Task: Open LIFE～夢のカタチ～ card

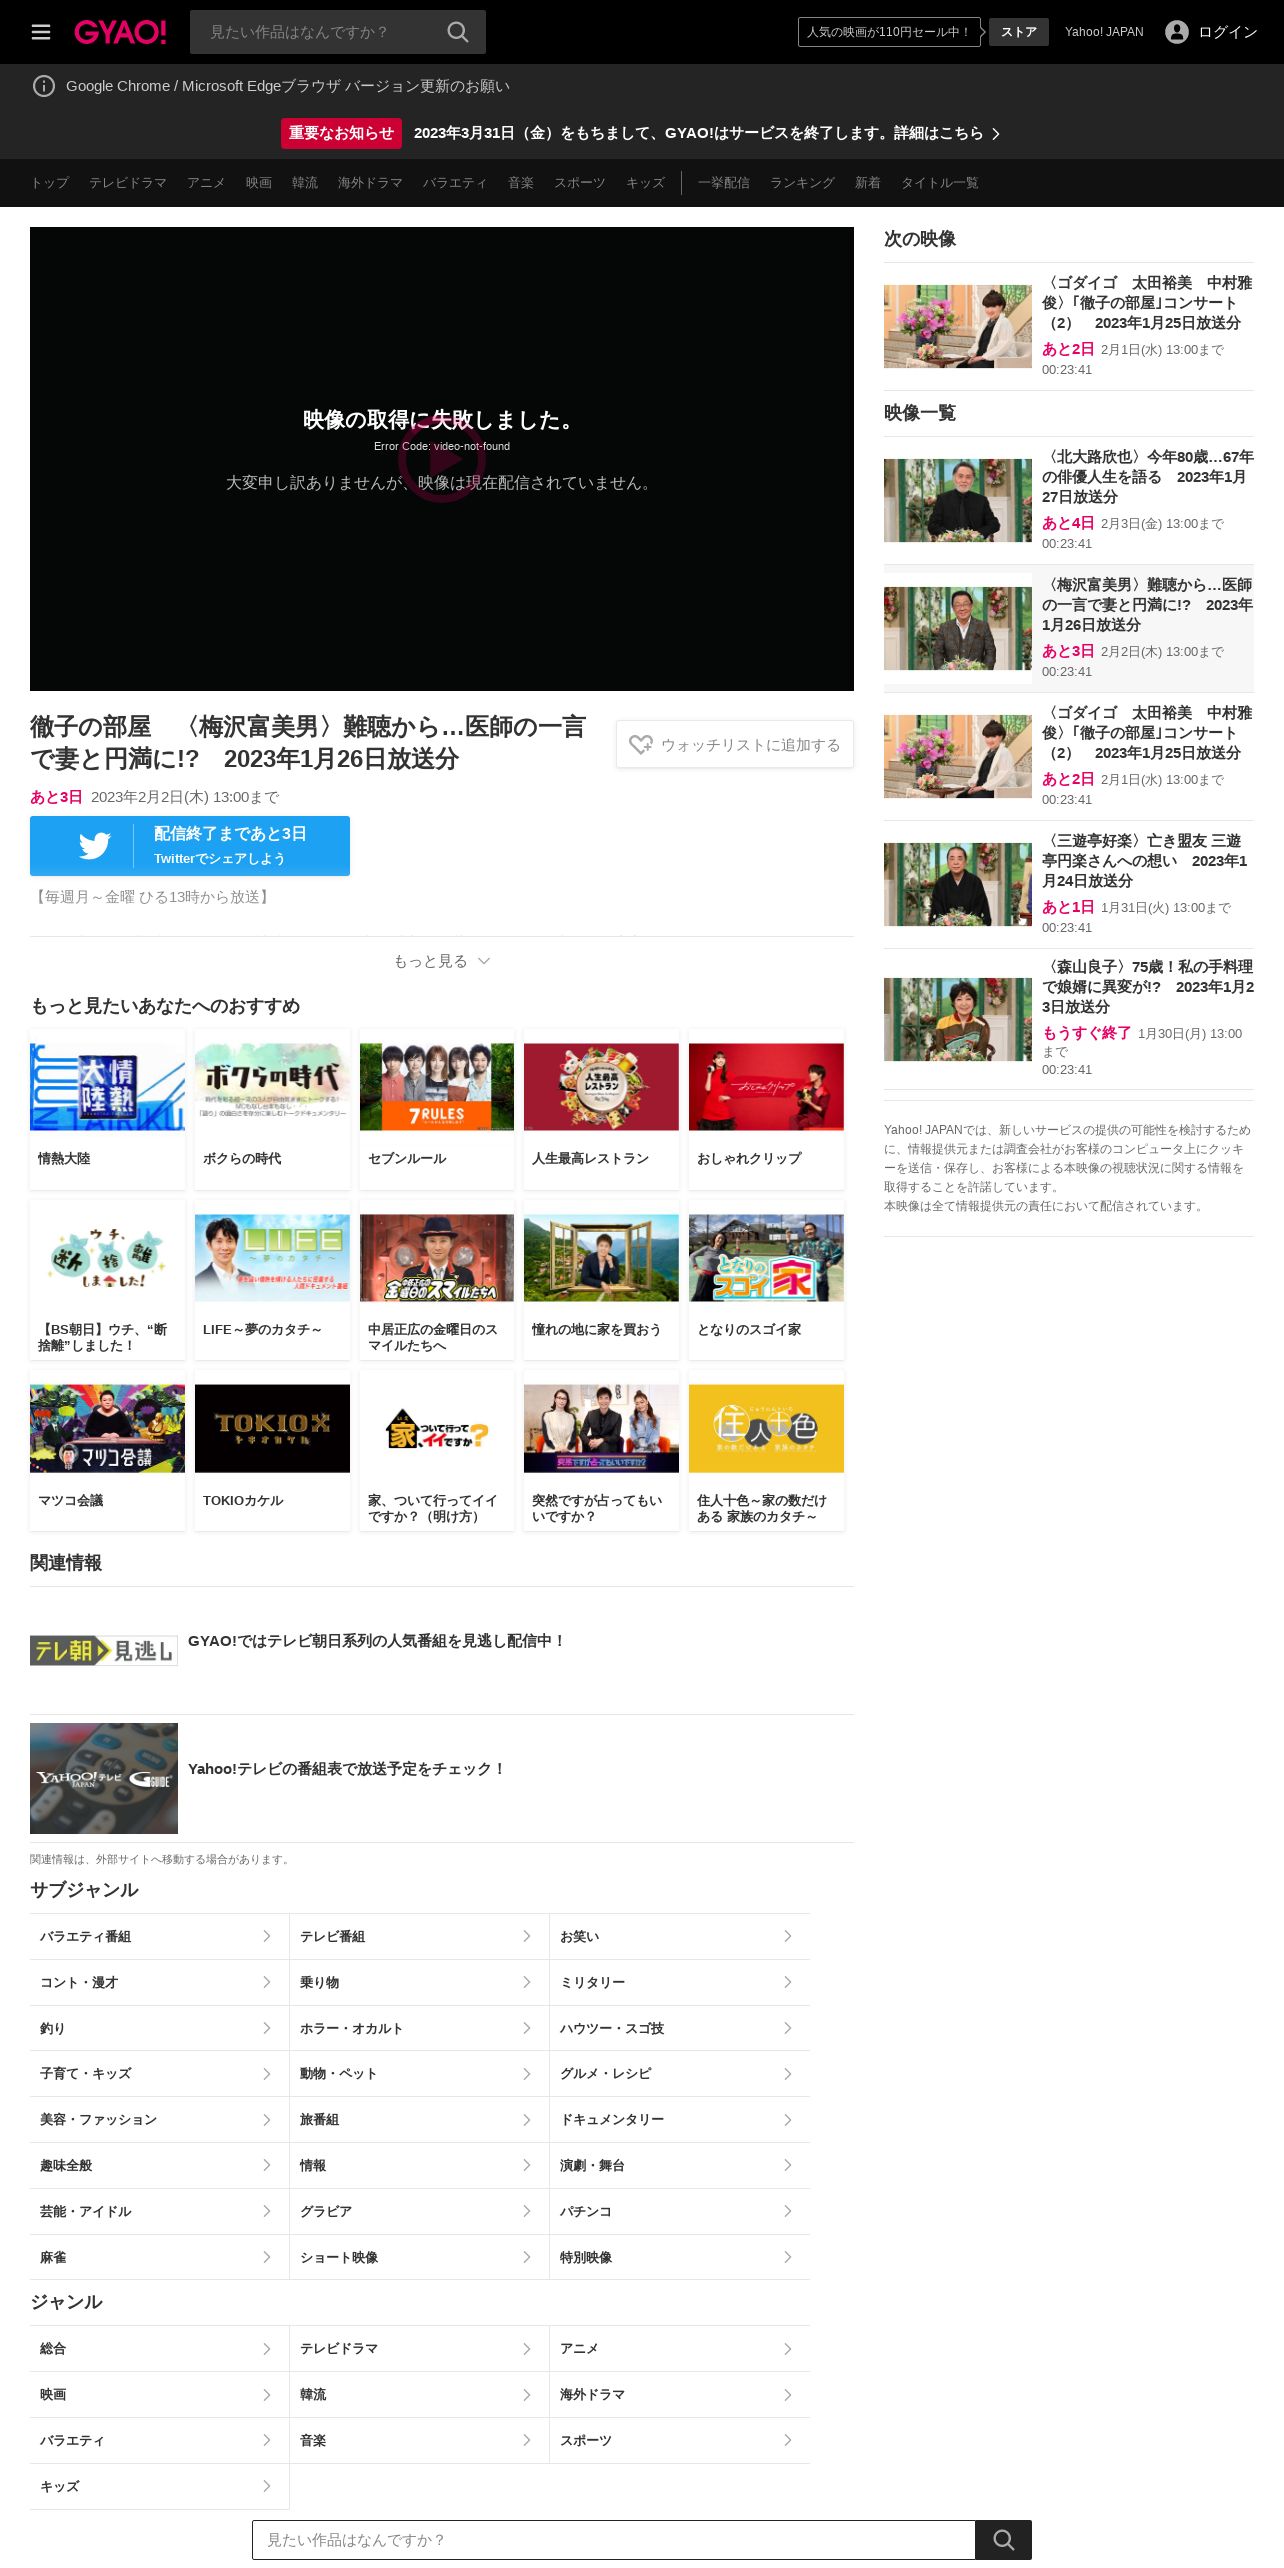Action: (272, 1280)
